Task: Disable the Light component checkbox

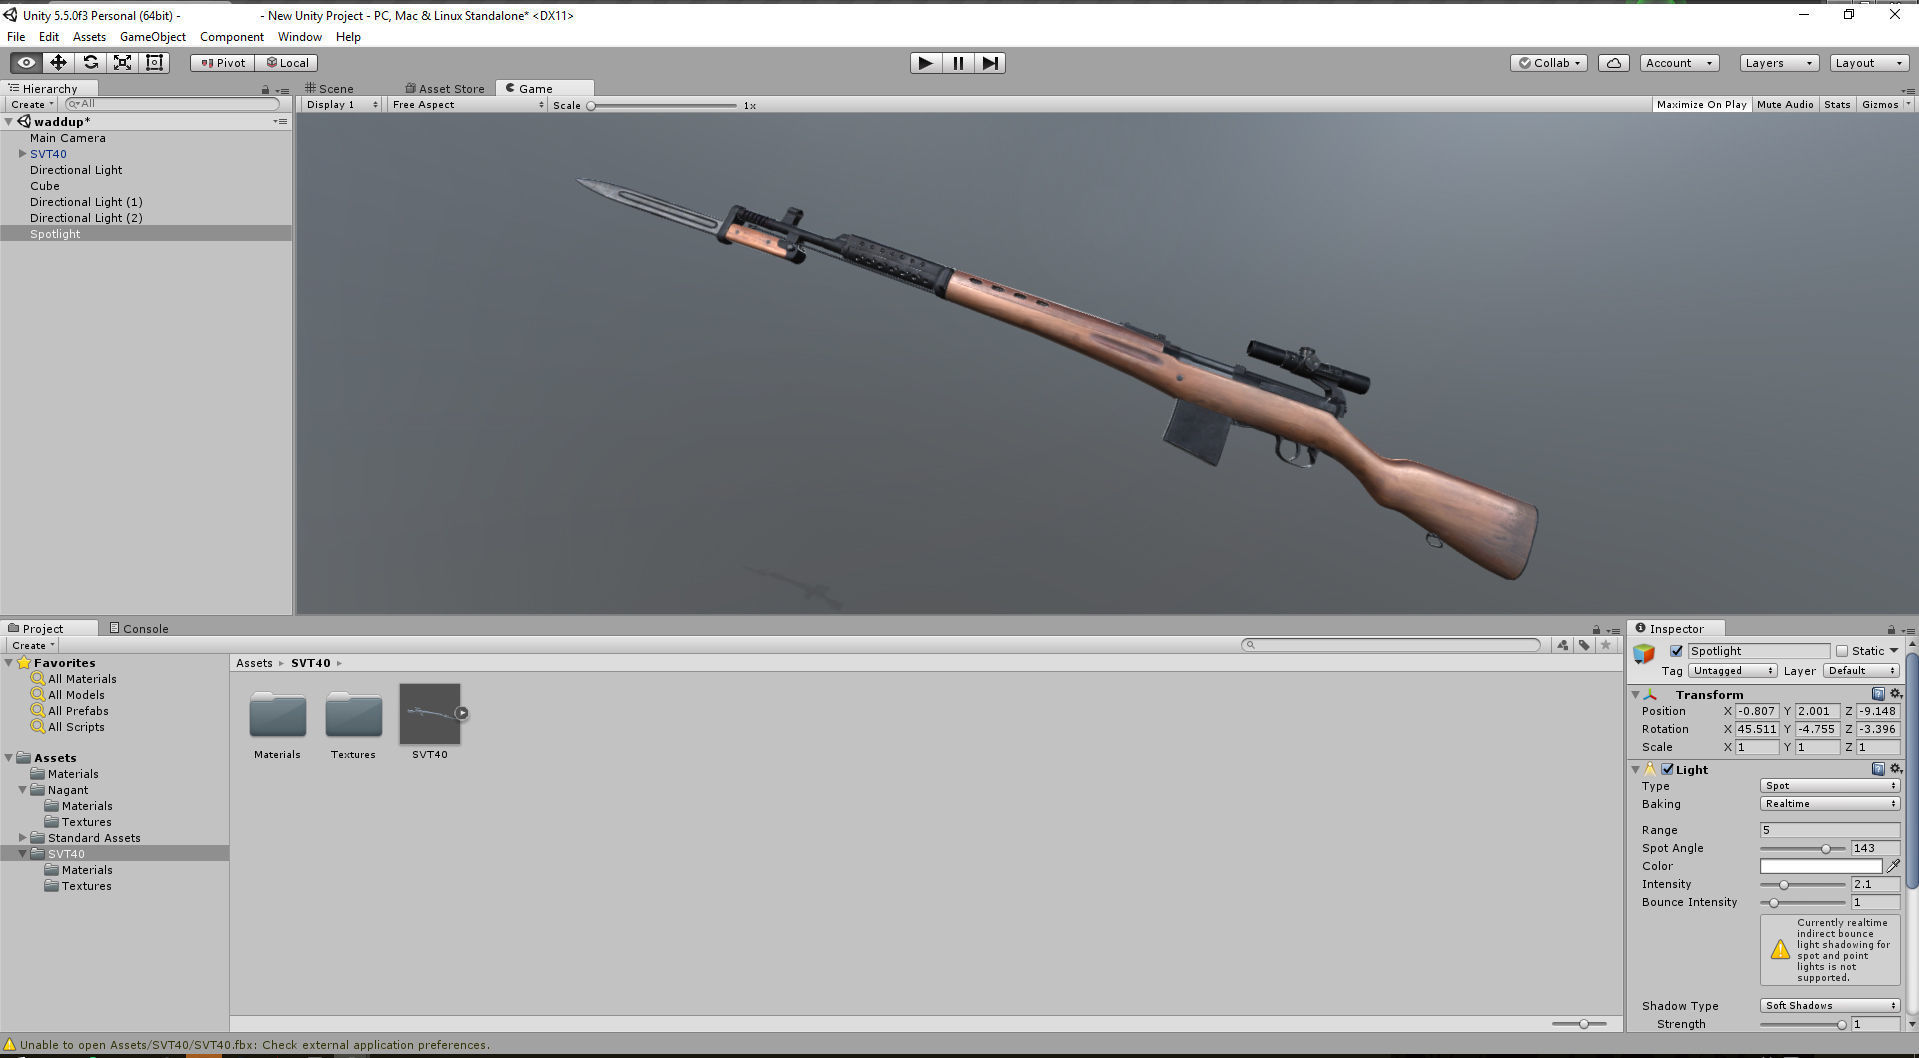Action: (x=1667, y=769)
